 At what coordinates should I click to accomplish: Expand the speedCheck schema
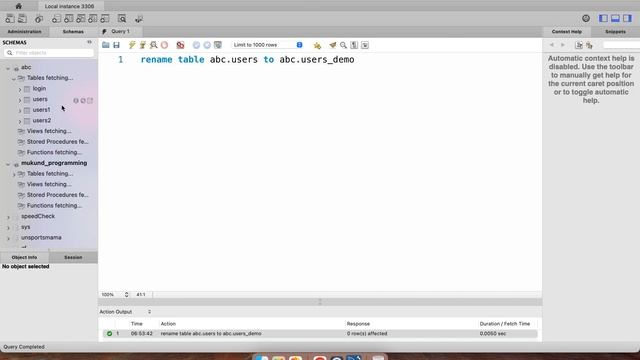click(x=8, y=217)
